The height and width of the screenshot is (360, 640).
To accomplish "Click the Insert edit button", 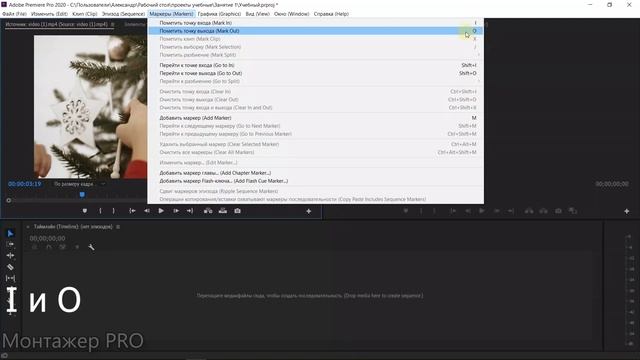I will coord(208,211).
